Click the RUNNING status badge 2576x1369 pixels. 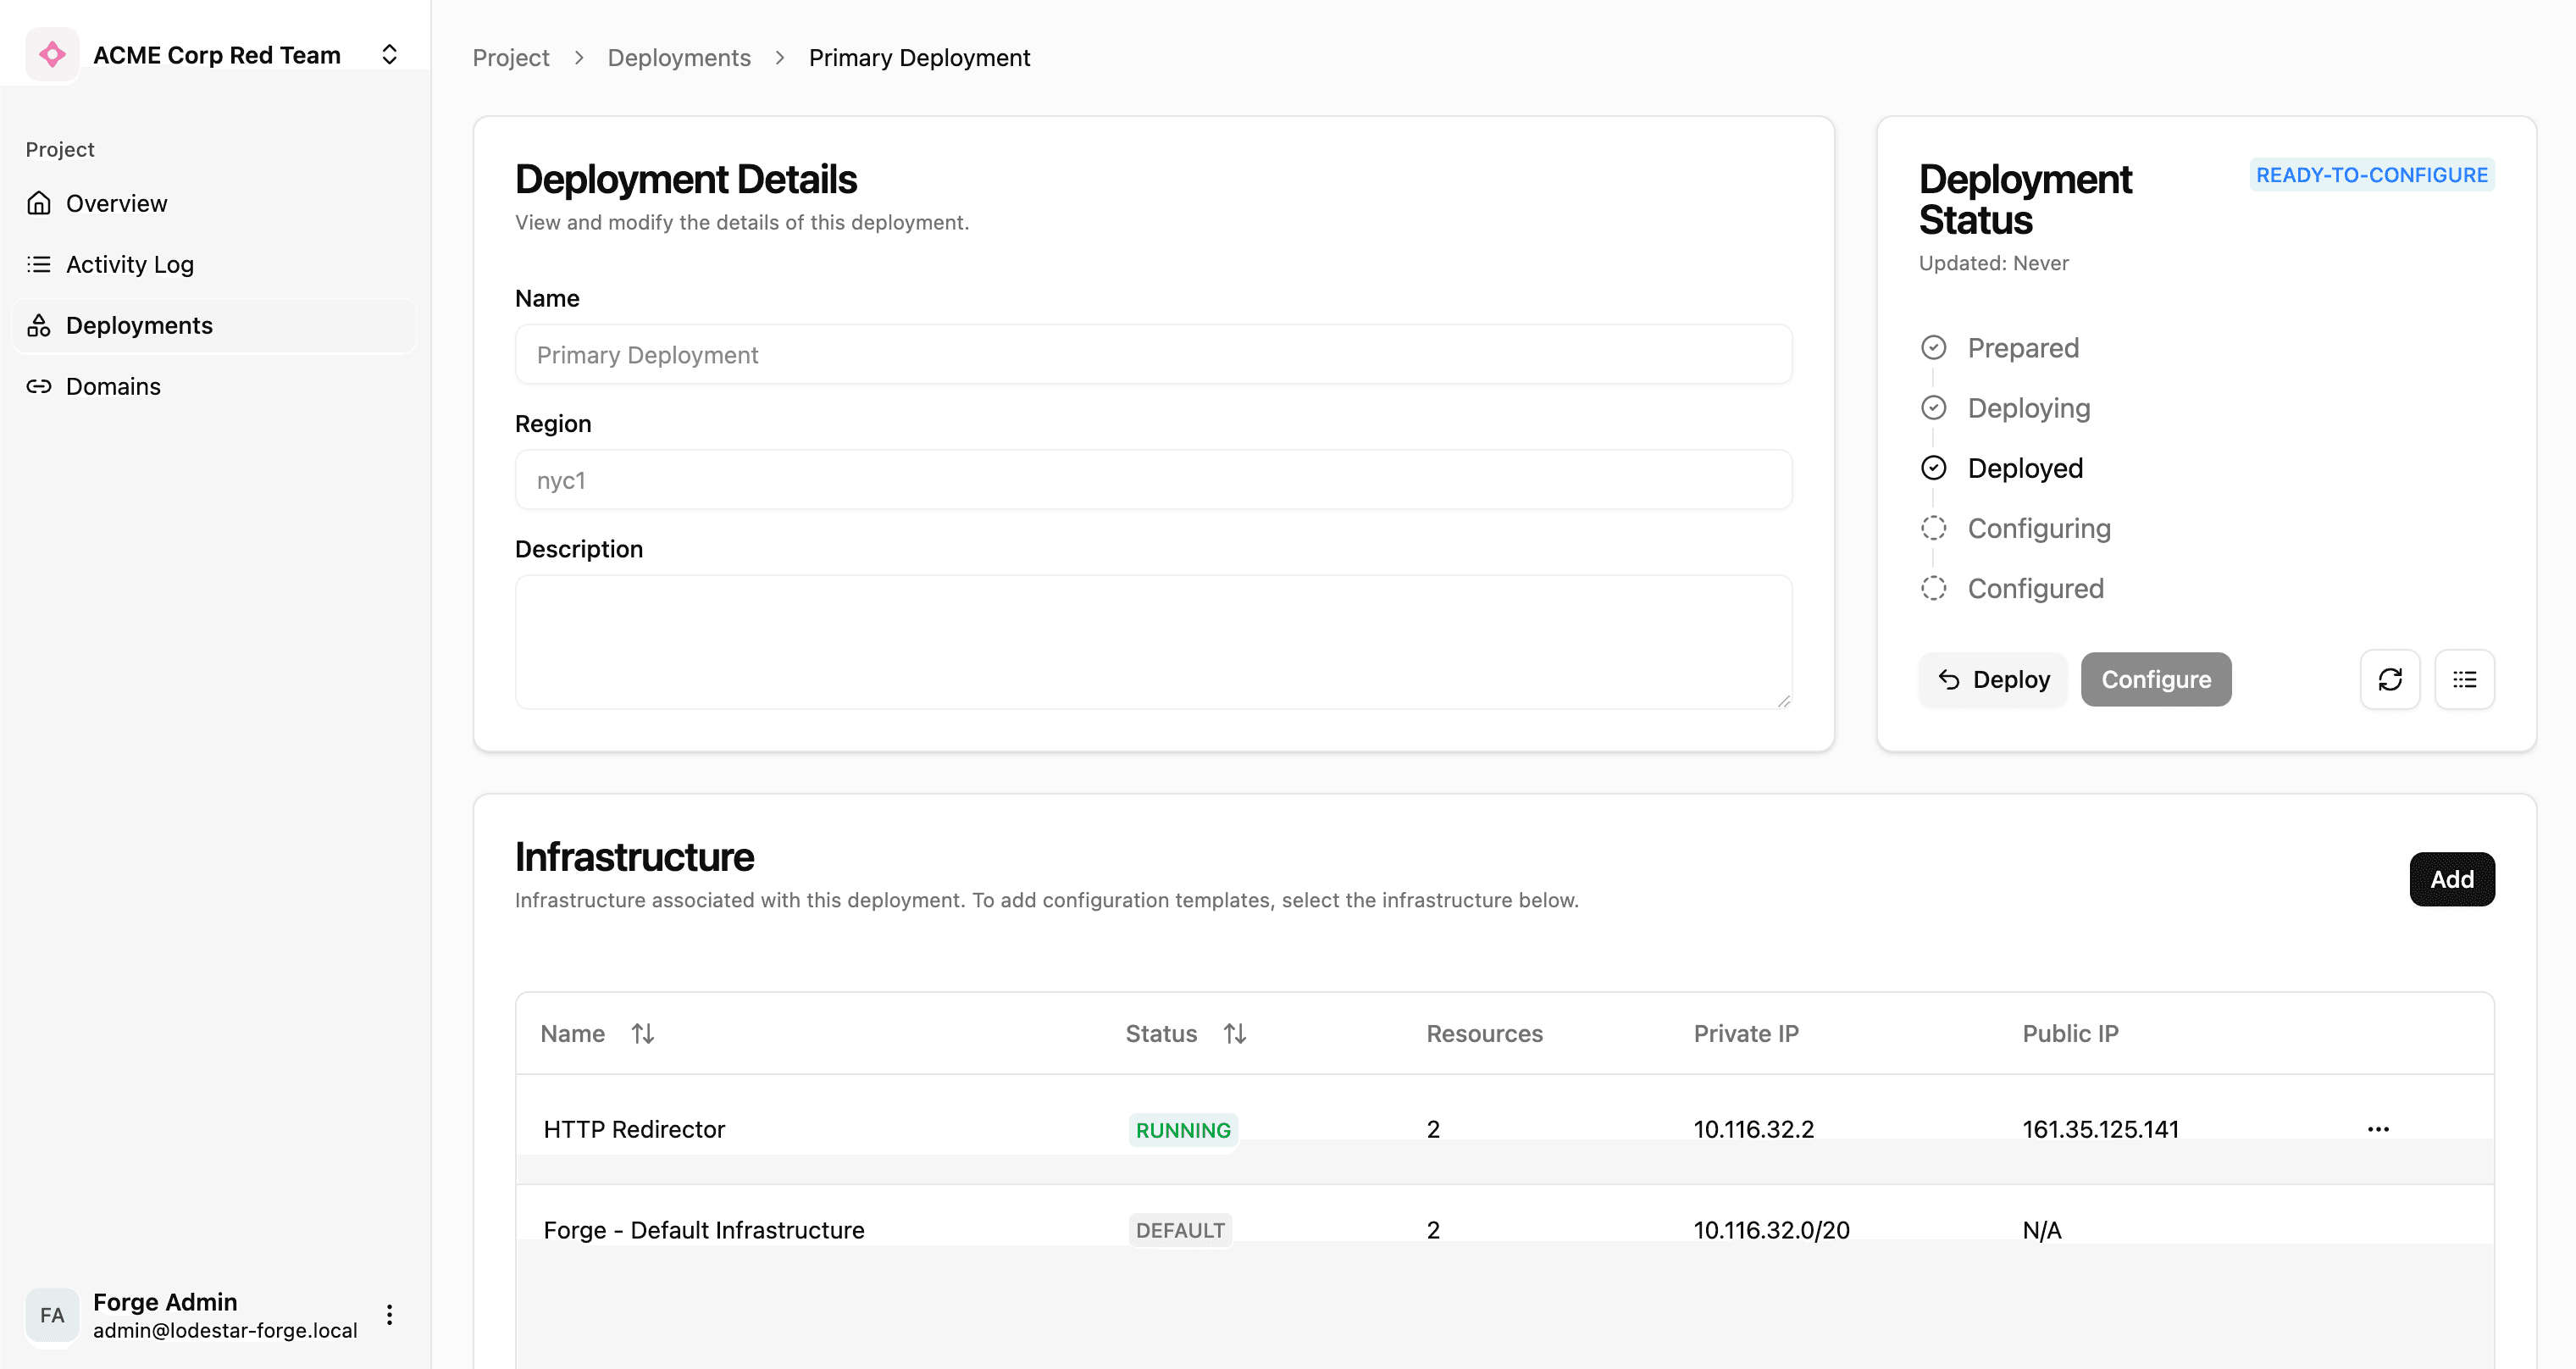point(1183,1130)
